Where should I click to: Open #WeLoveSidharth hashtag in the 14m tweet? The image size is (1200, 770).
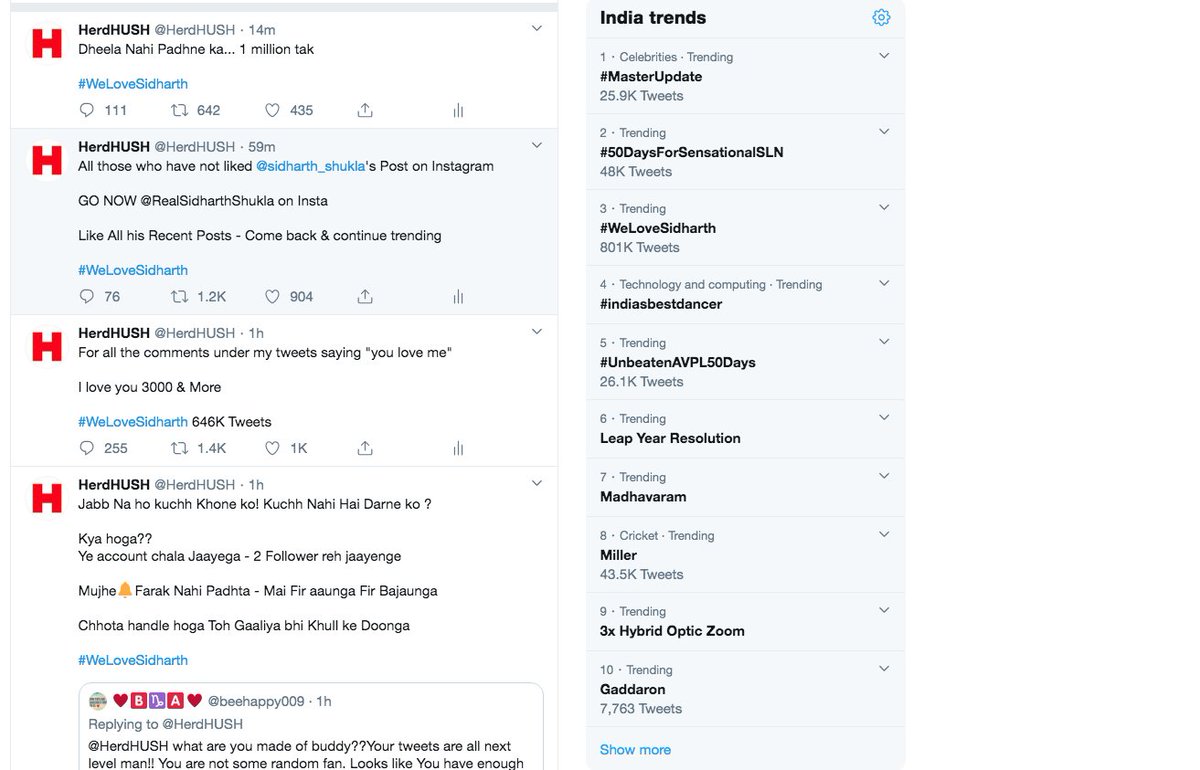point(133,84)
